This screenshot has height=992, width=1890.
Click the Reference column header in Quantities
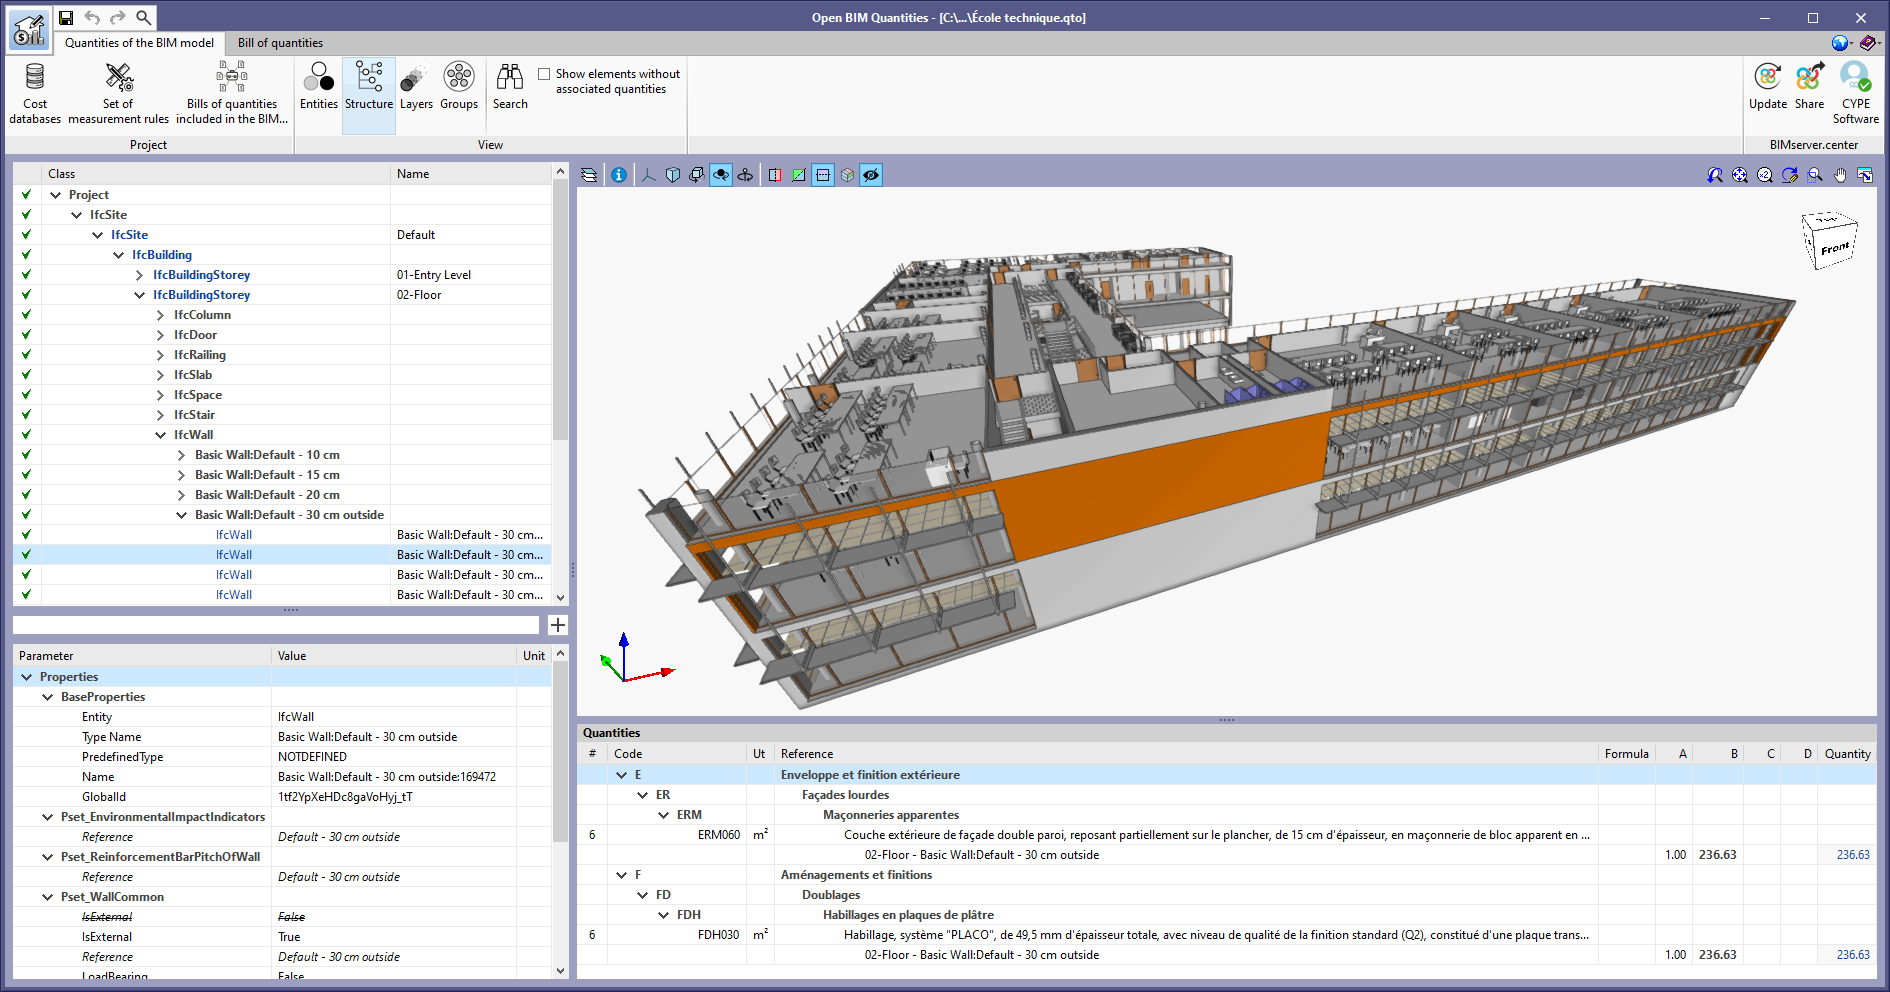tap(1186, 754)
